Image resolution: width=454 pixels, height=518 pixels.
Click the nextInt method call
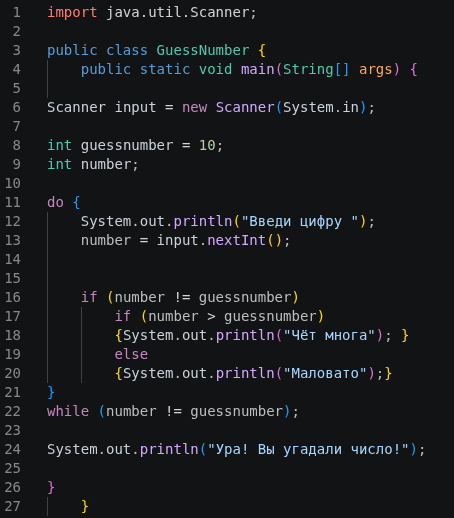[x=236, y=241]
